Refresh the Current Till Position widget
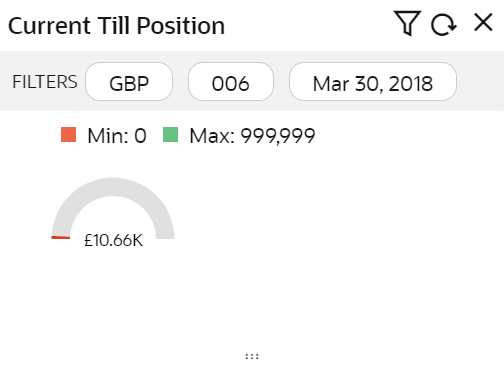The image size is (504, 373). tap(444, 25)
